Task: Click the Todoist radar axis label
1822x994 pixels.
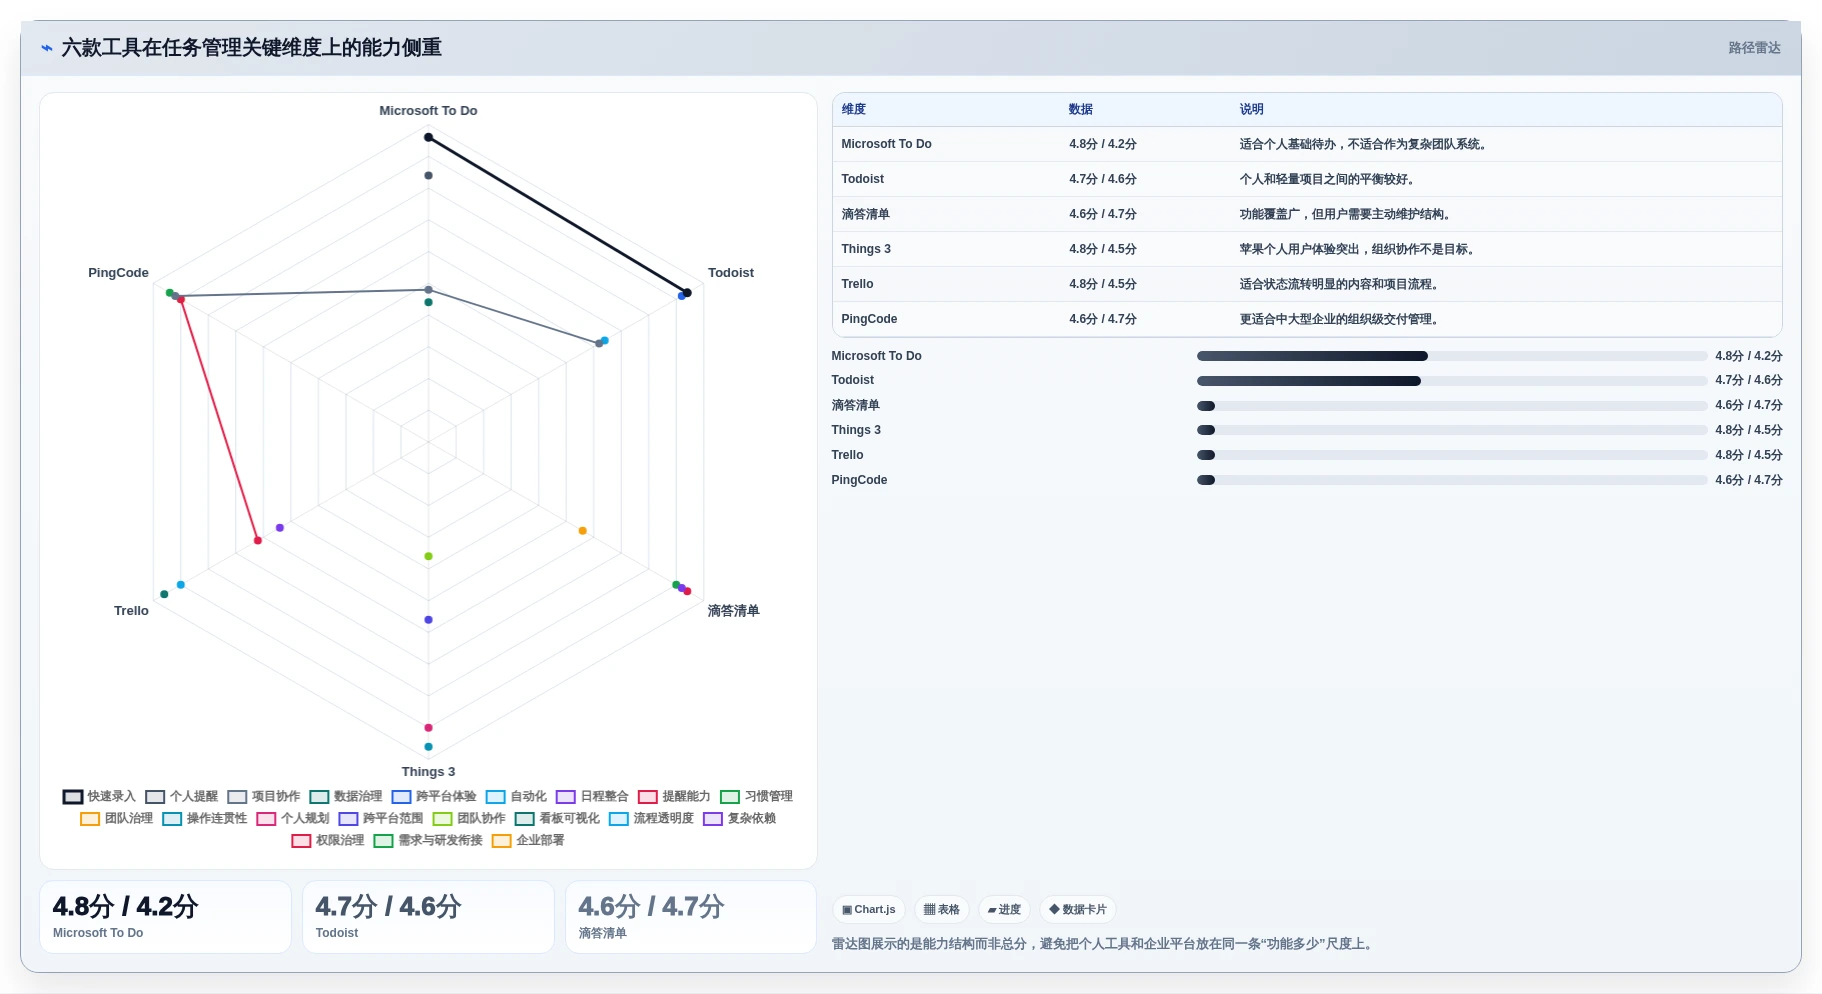Action: coord(731,273)
